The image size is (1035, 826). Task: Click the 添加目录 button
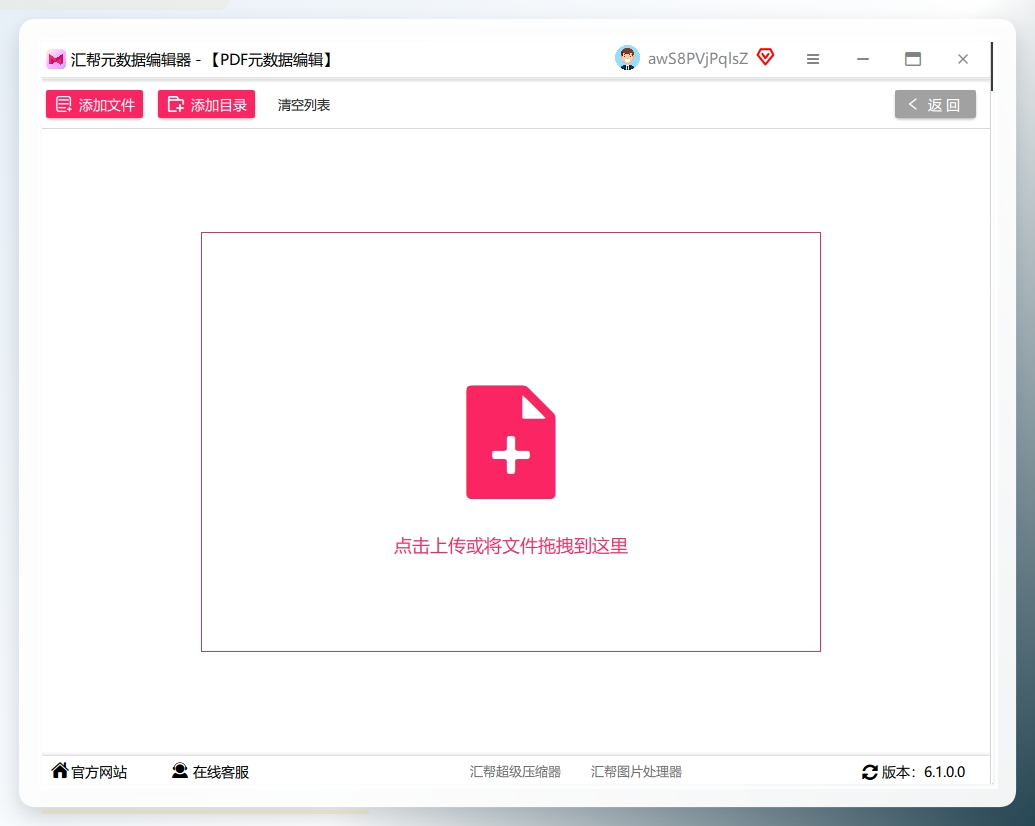207,104
